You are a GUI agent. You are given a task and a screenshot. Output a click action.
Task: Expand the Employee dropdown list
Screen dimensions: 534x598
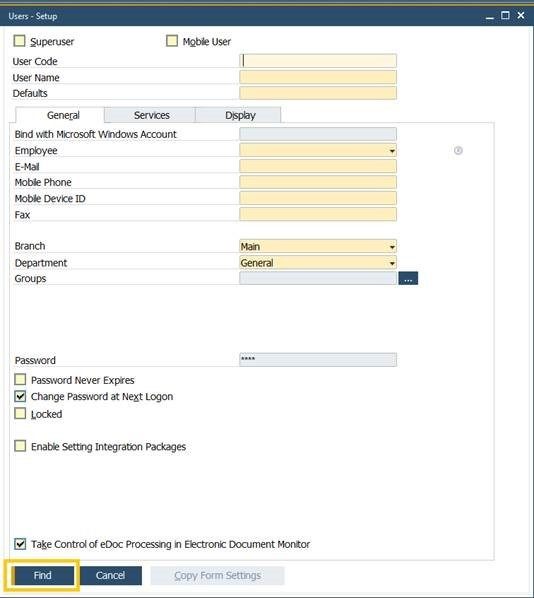pyautogui.click(x=392, y=151)
